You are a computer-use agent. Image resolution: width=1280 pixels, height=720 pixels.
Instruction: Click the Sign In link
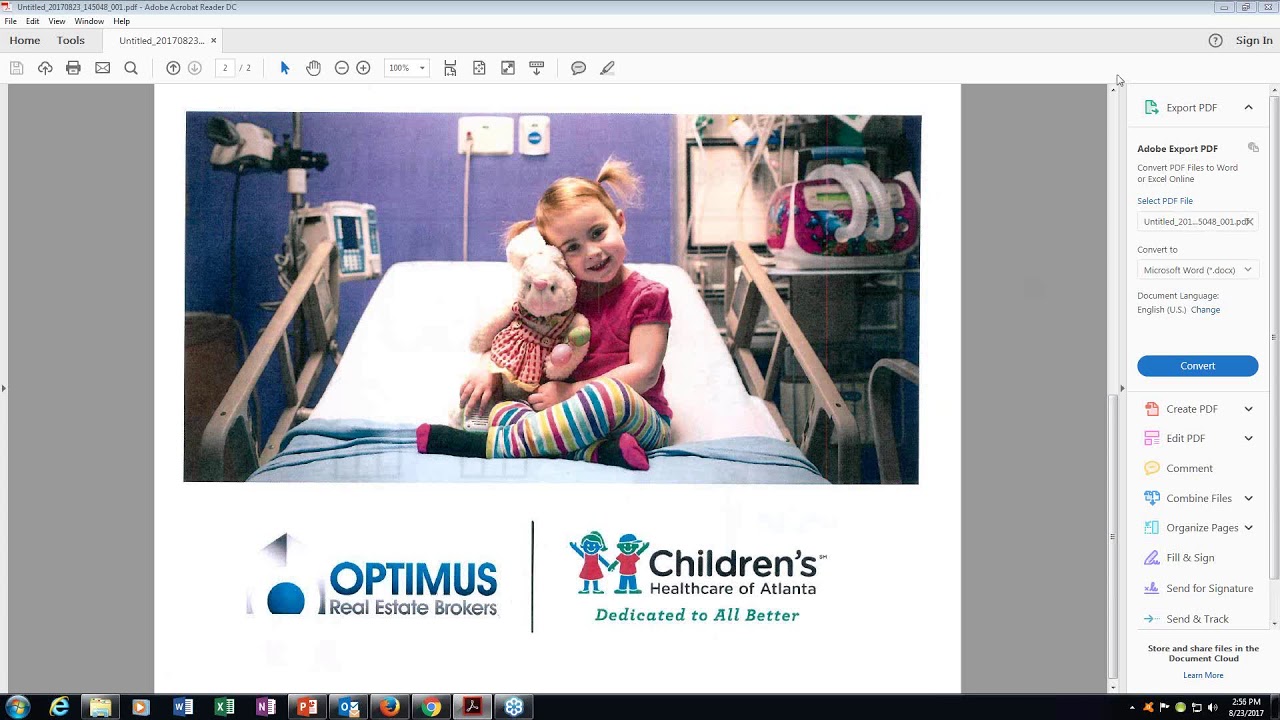(1254, 41)
